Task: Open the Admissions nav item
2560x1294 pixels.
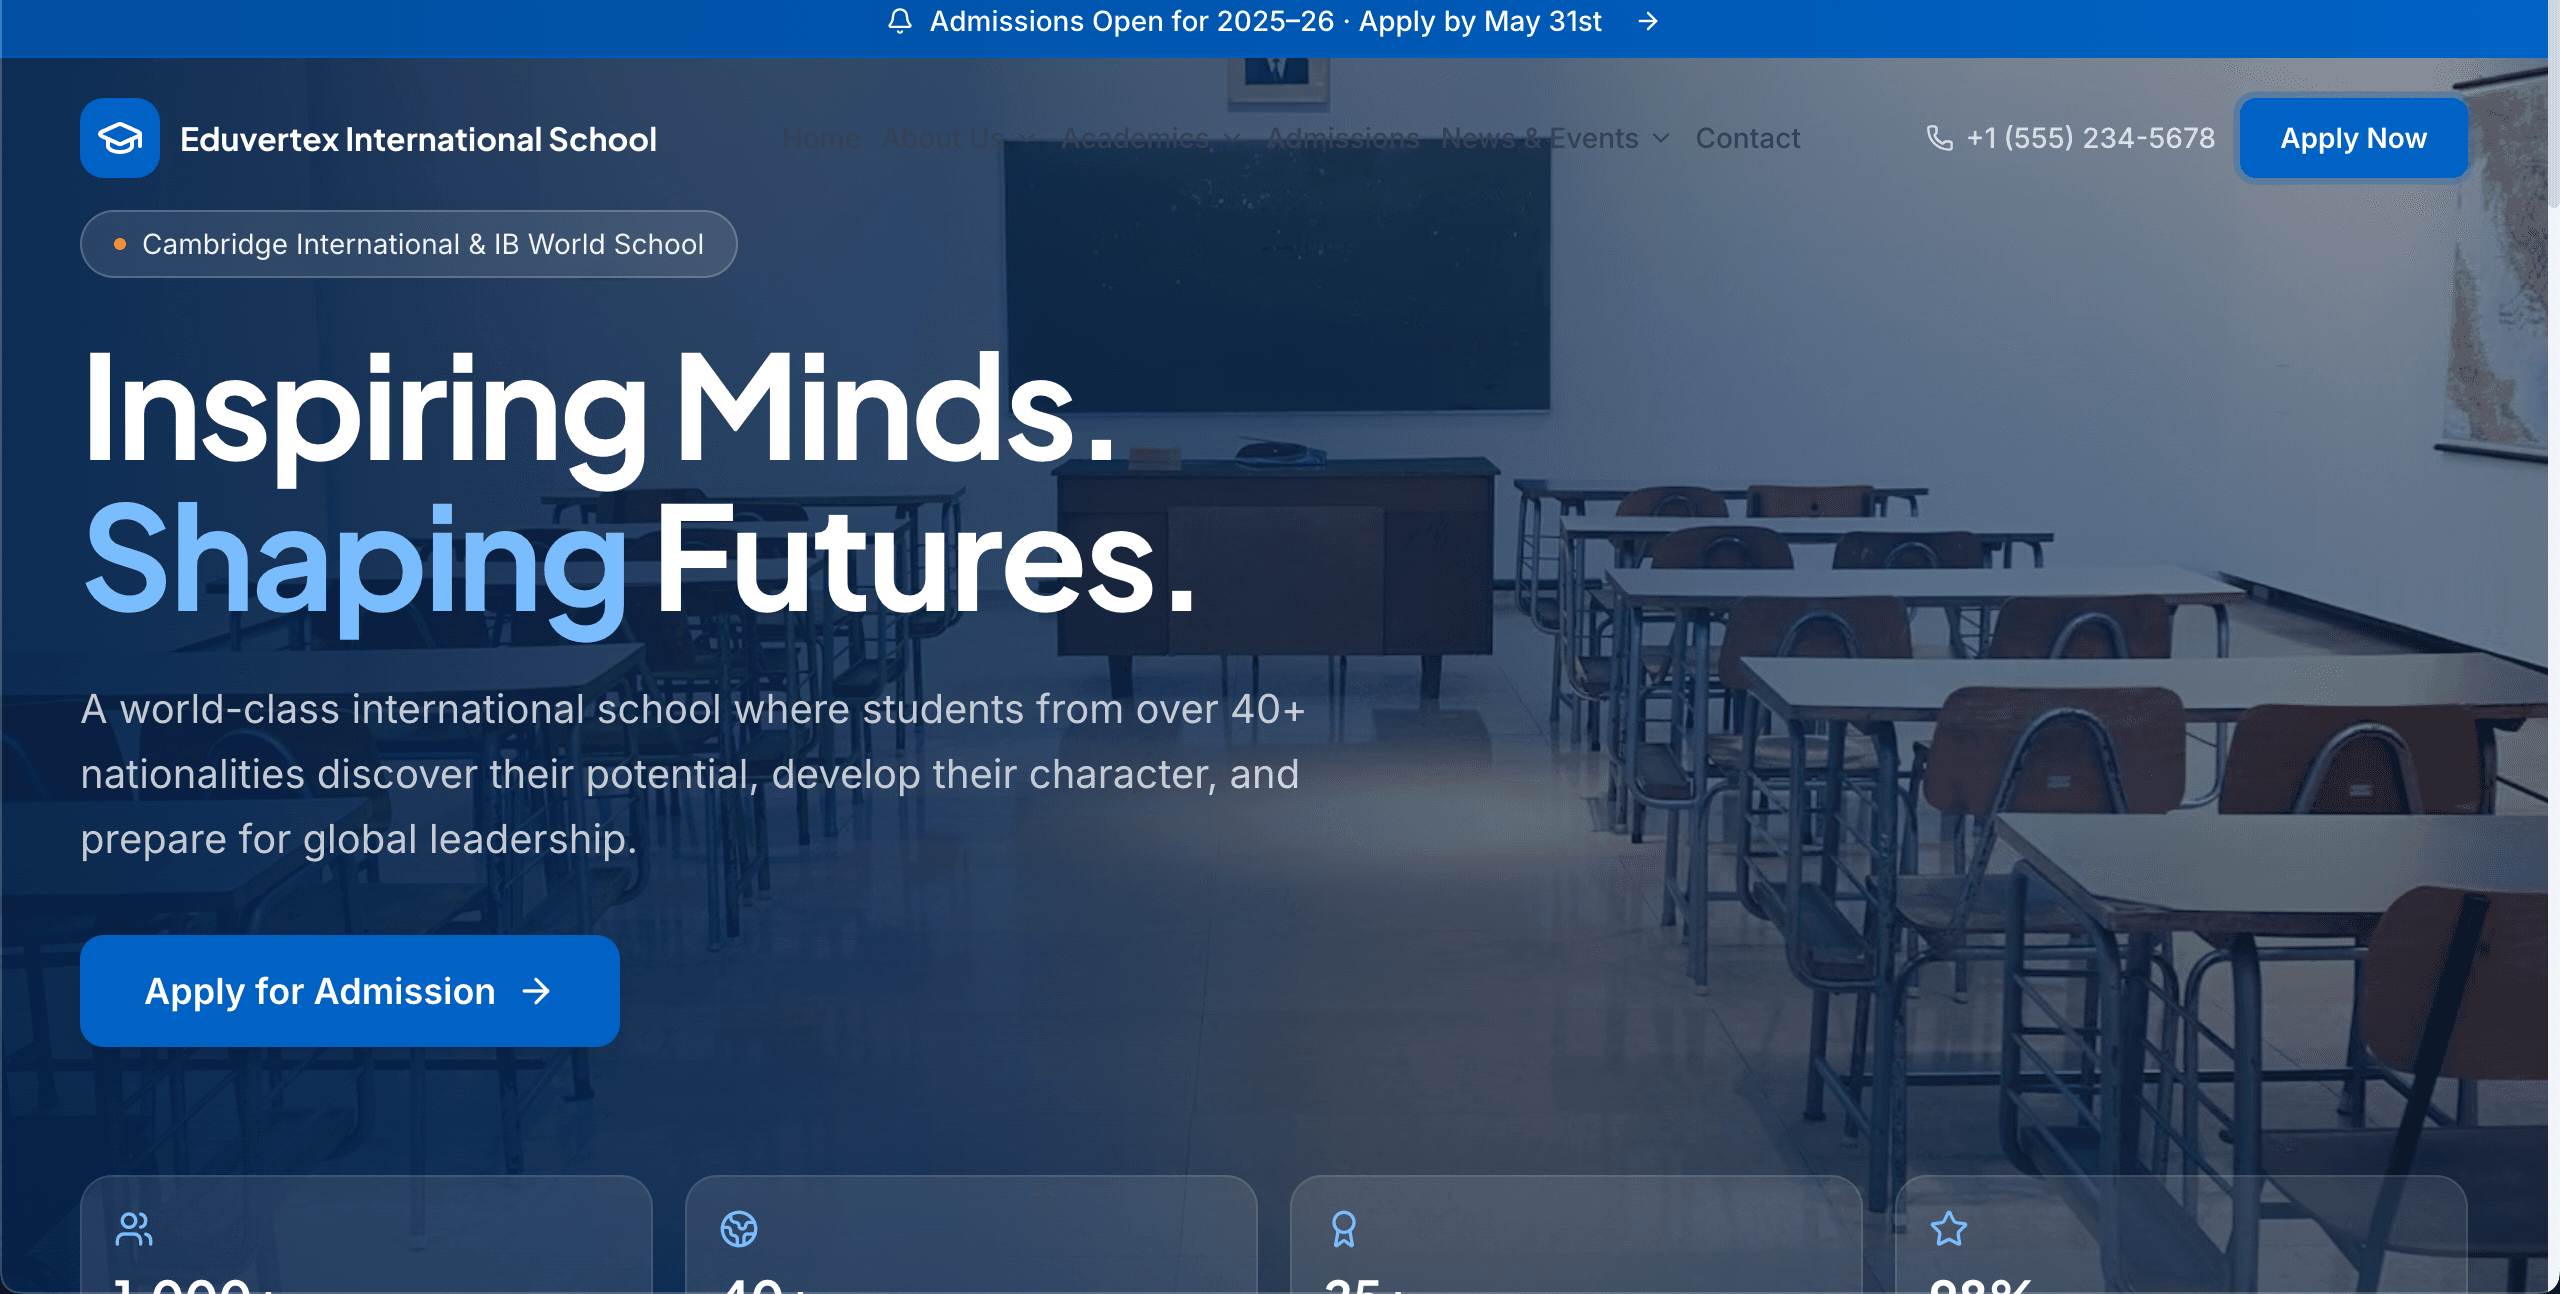Action: click(x=1342, y=138)
